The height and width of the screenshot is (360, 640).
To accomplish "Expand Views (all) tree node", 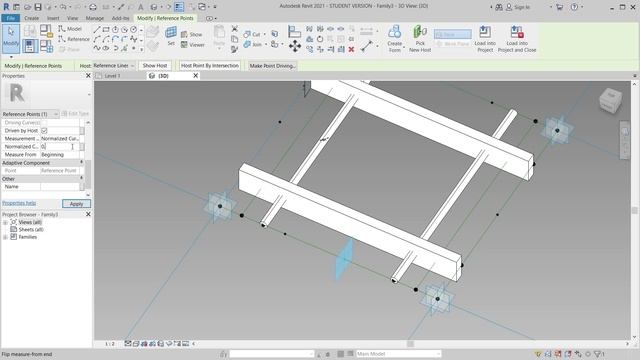I will (5, 222).
